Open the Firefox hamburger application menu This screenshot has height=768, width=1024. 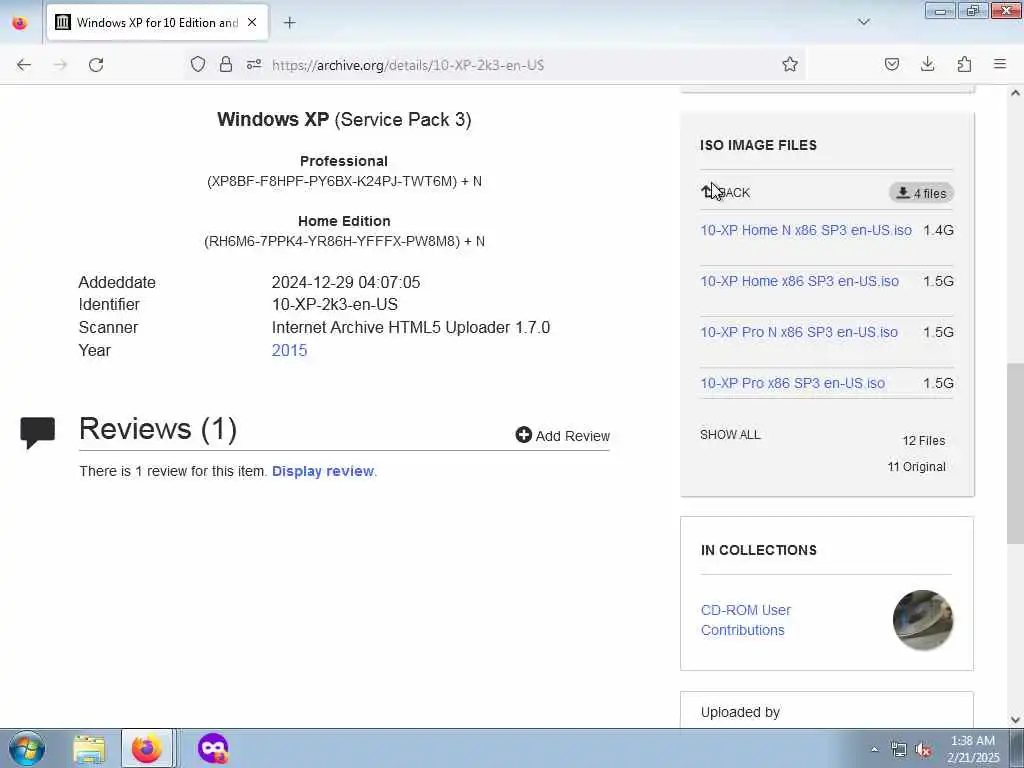(x=1000, y=64)
